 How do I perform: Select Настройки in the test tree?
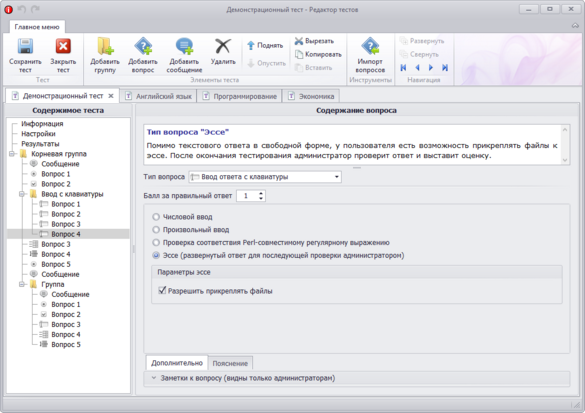click(x=38, y=134)
